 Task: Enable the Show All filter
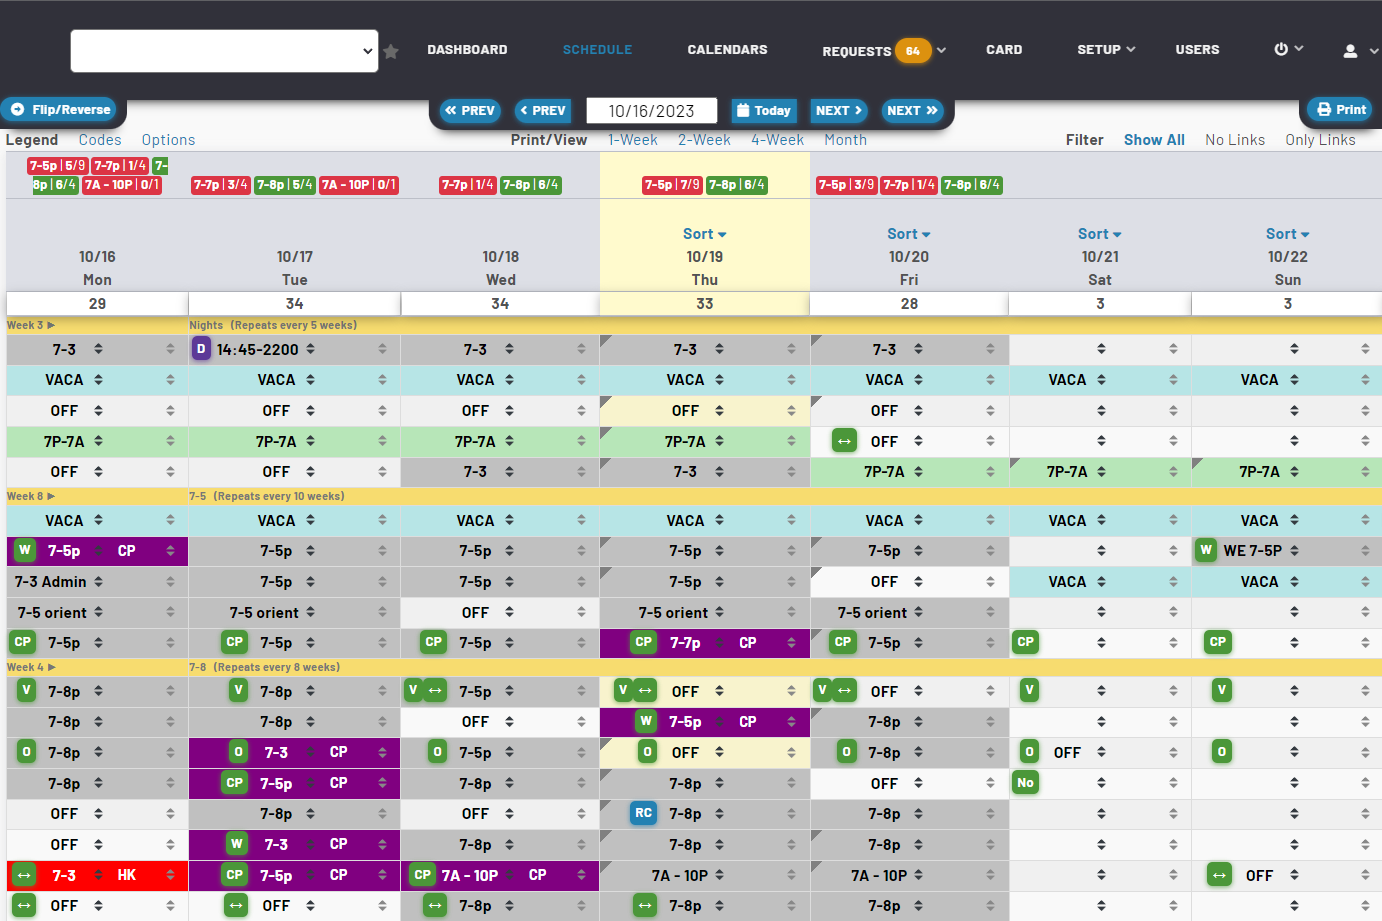point(1154,139)
